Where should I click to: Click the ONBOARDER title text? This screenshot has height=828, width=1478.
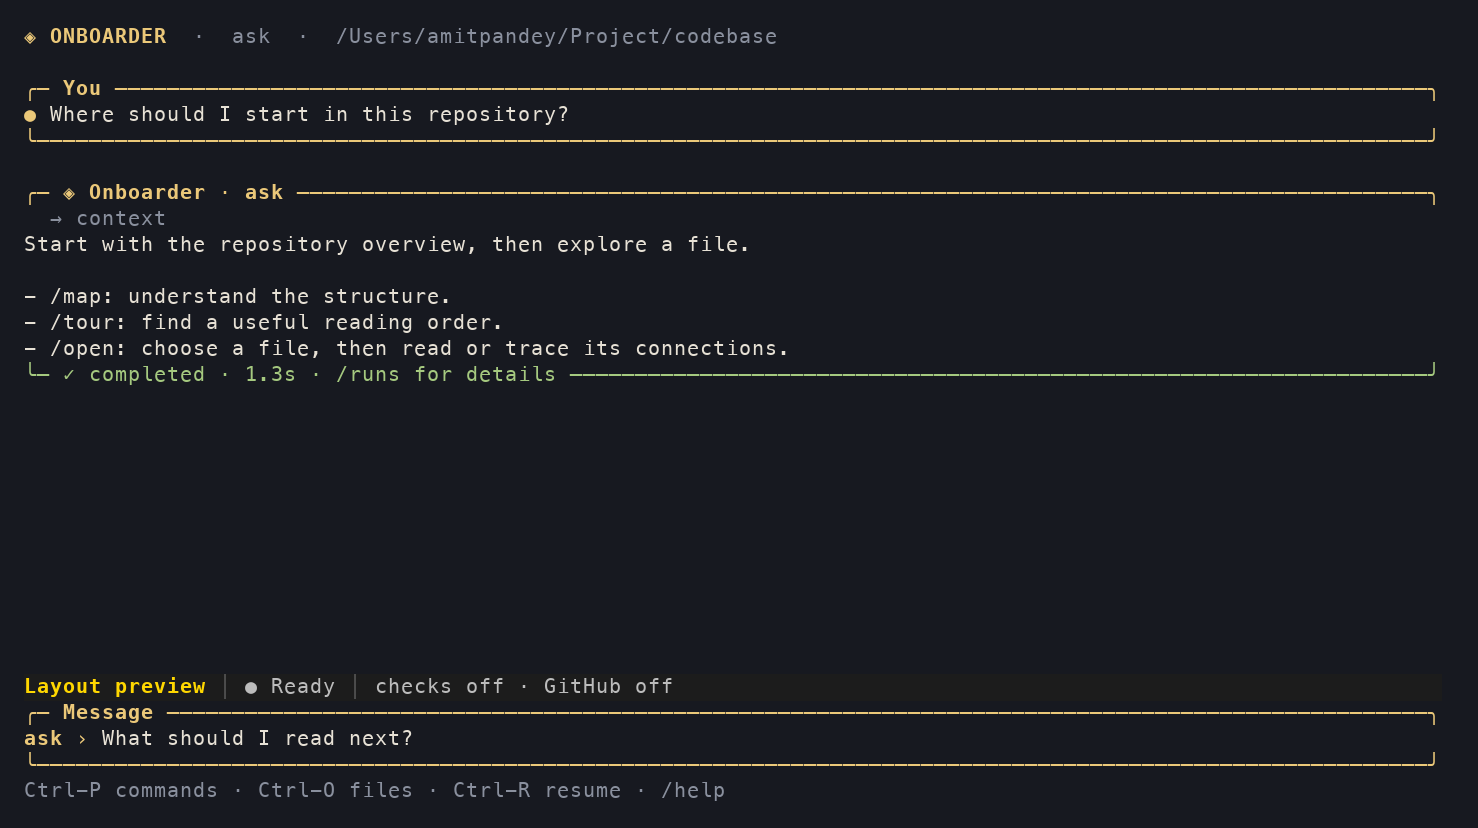click(108, 36)
